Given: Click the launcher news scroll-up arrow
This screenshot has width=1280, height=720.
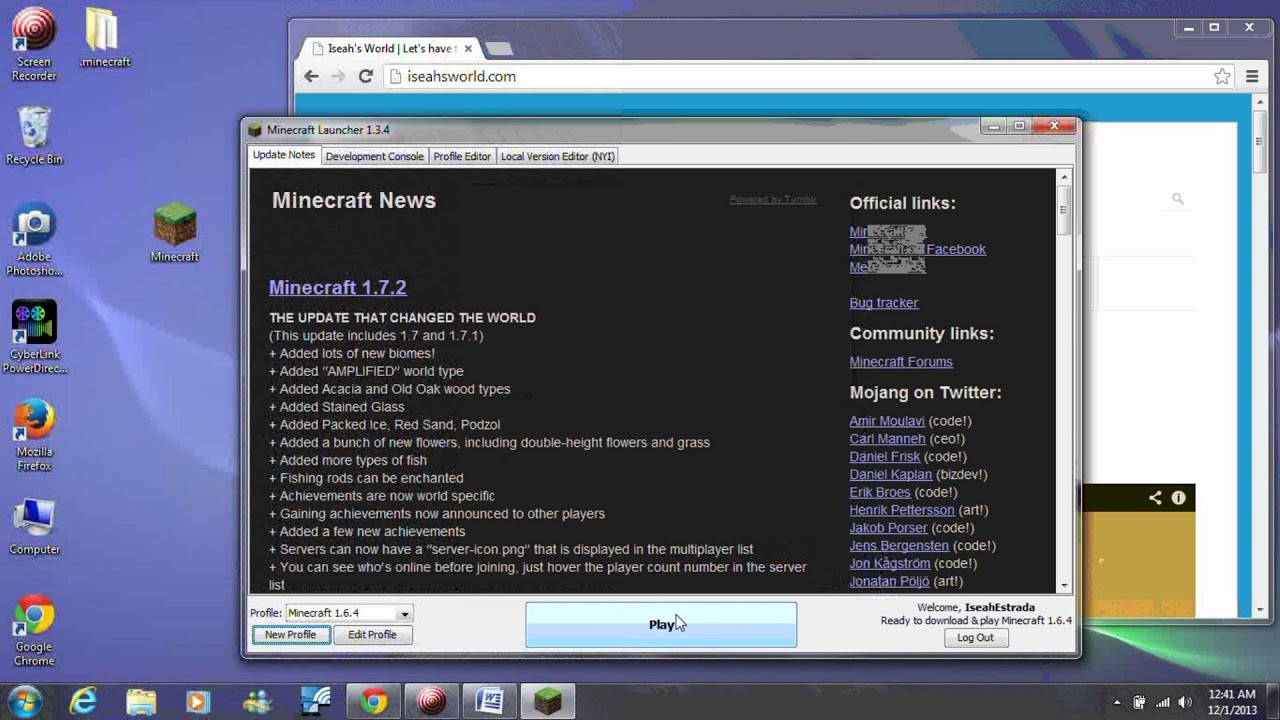Looking at the screenshot, I should click(1064, 177).
